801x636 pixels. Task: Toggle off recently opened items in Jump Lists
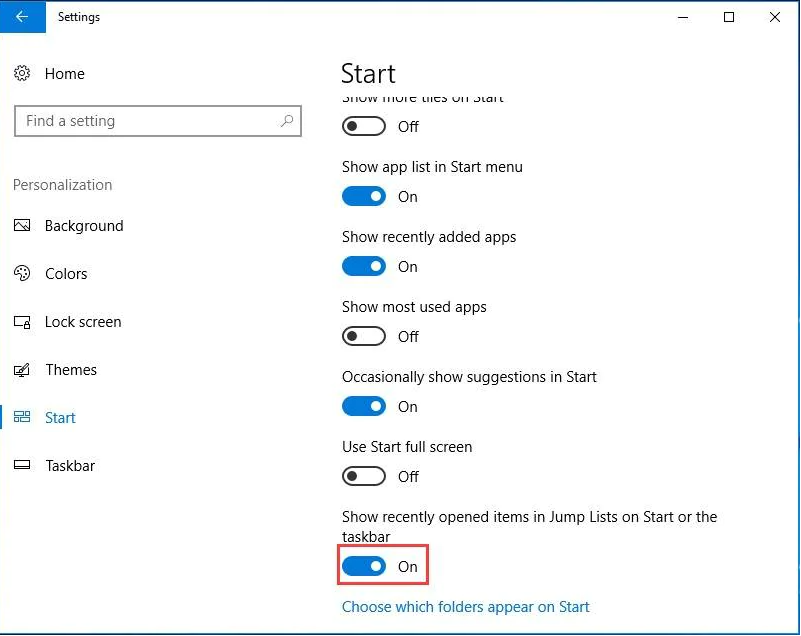[x=364, y=567]
